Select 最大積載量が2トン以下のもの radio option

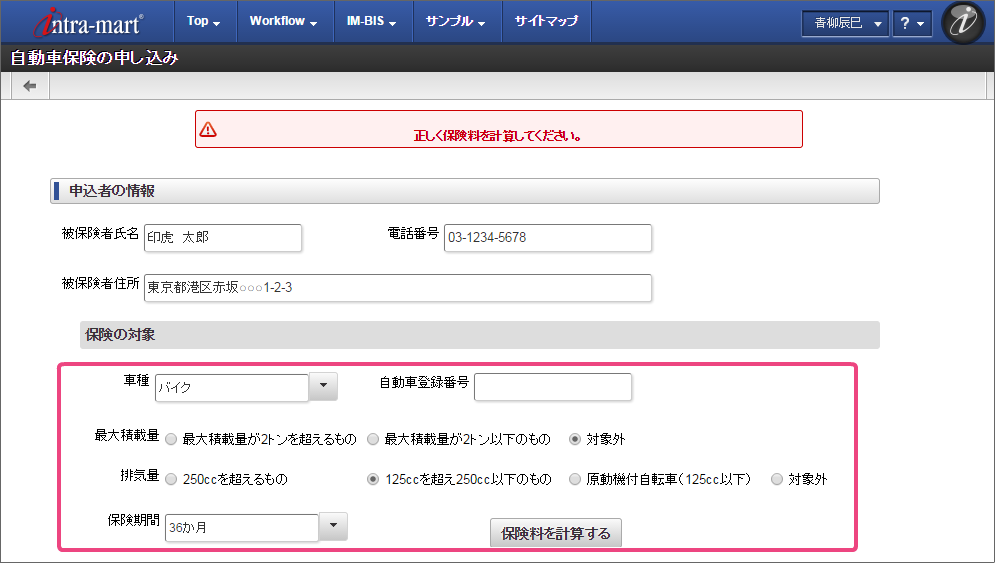(373, 438)
